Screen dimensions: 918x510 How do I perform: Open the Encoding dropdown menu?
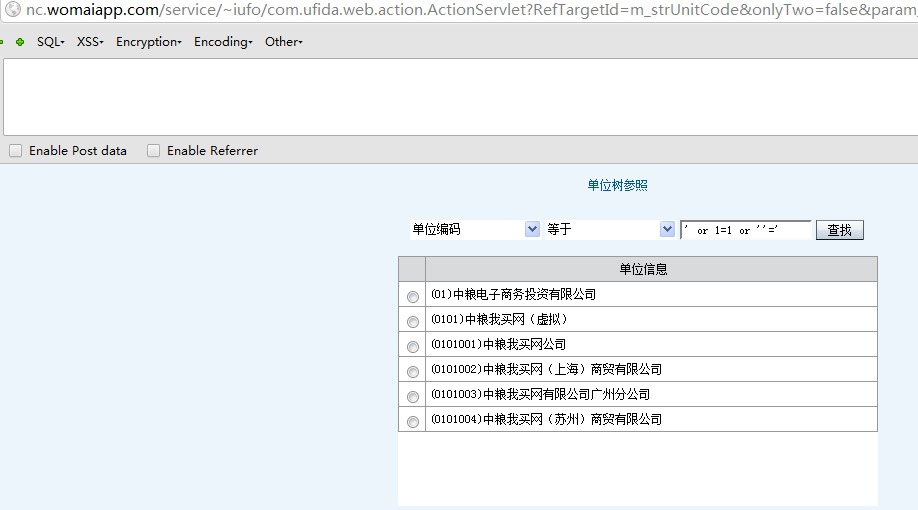pyautogui.click(x=223, y=42)
